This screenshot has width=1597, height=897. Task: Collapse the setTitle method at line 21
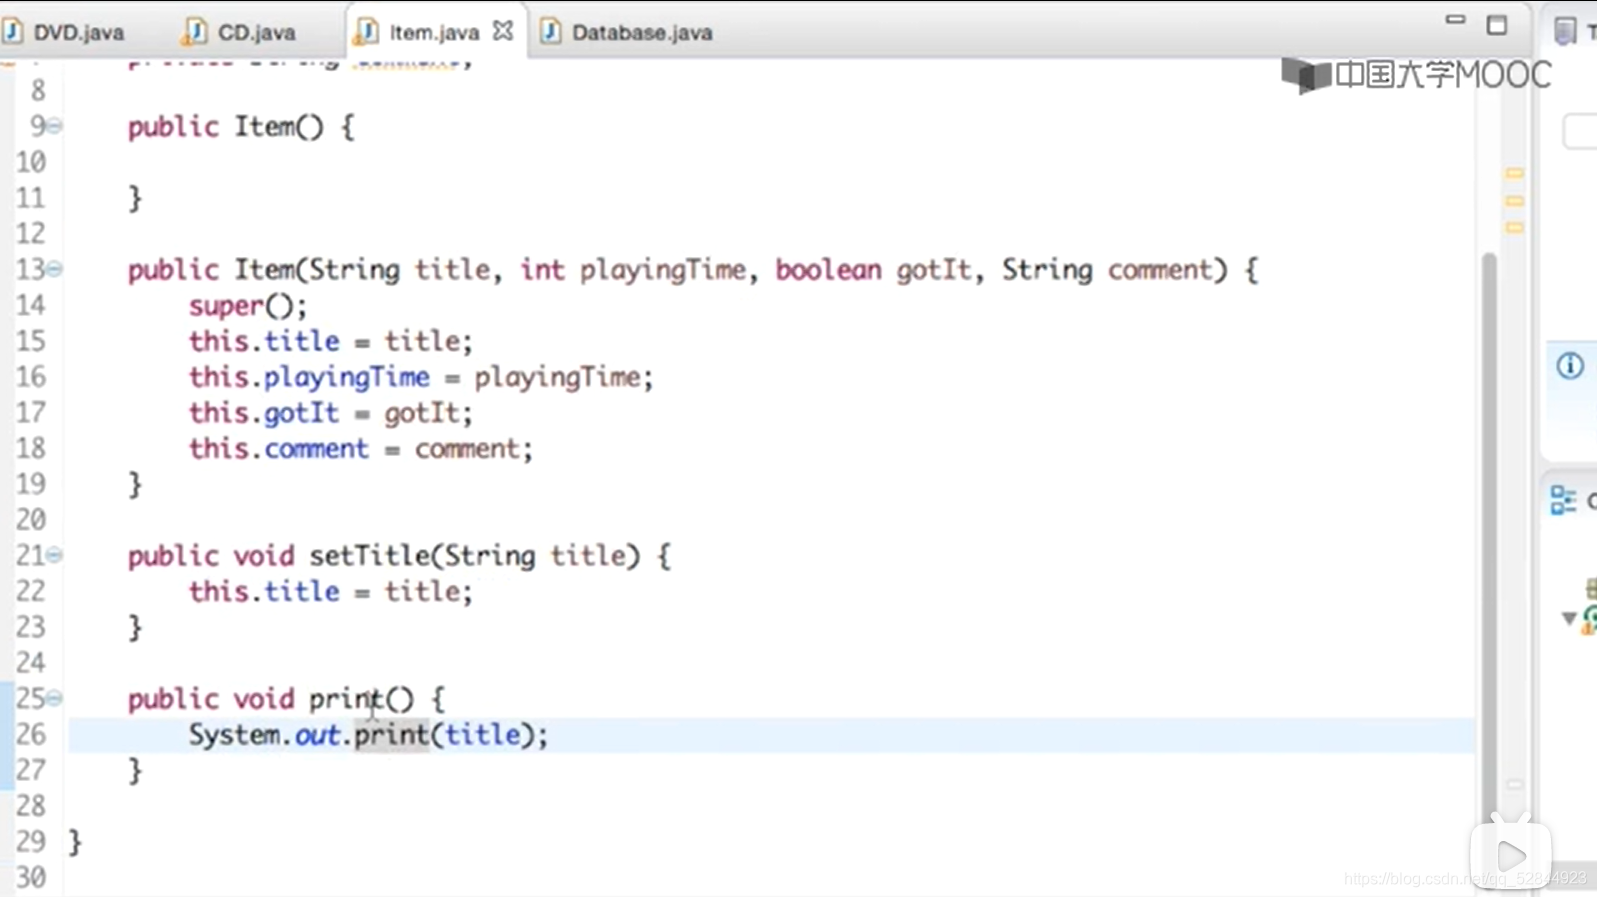coord(55,555)
